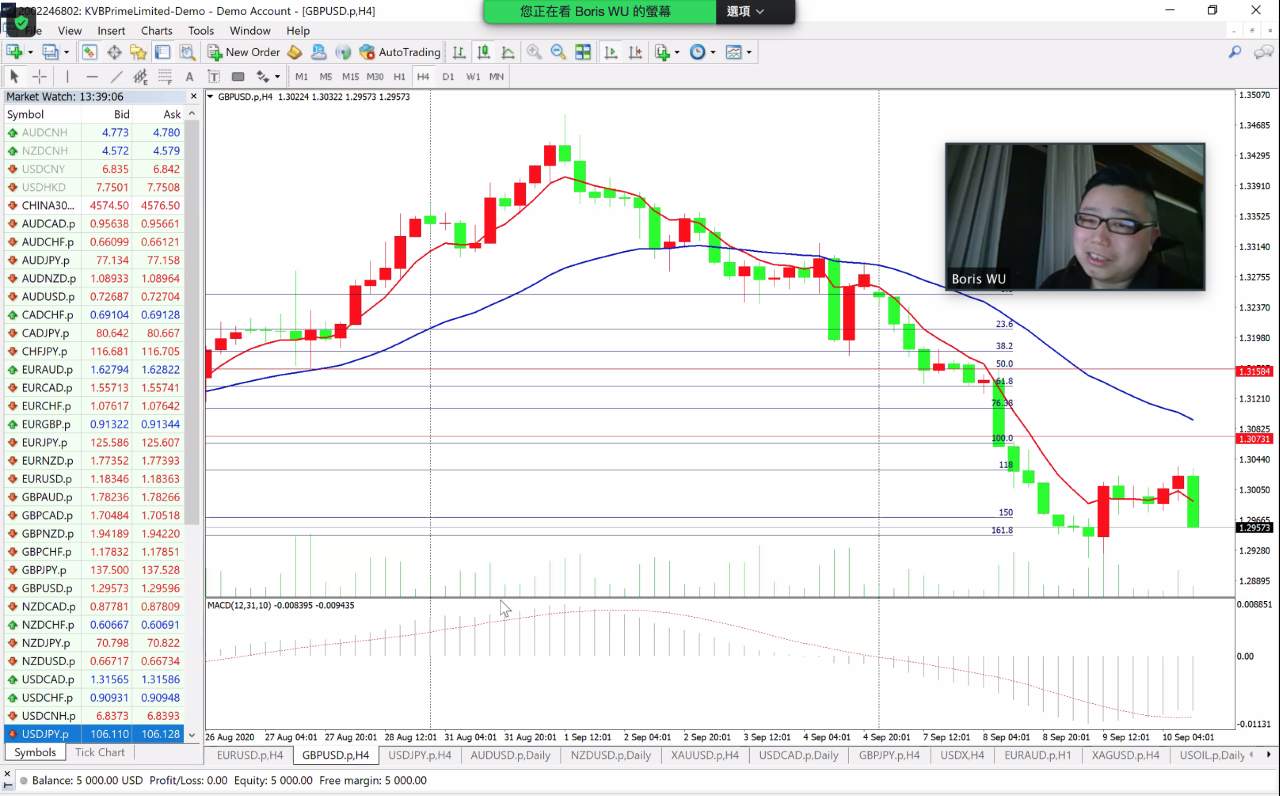
Task: Select the text tool A
Action: [x=189, y=76]
